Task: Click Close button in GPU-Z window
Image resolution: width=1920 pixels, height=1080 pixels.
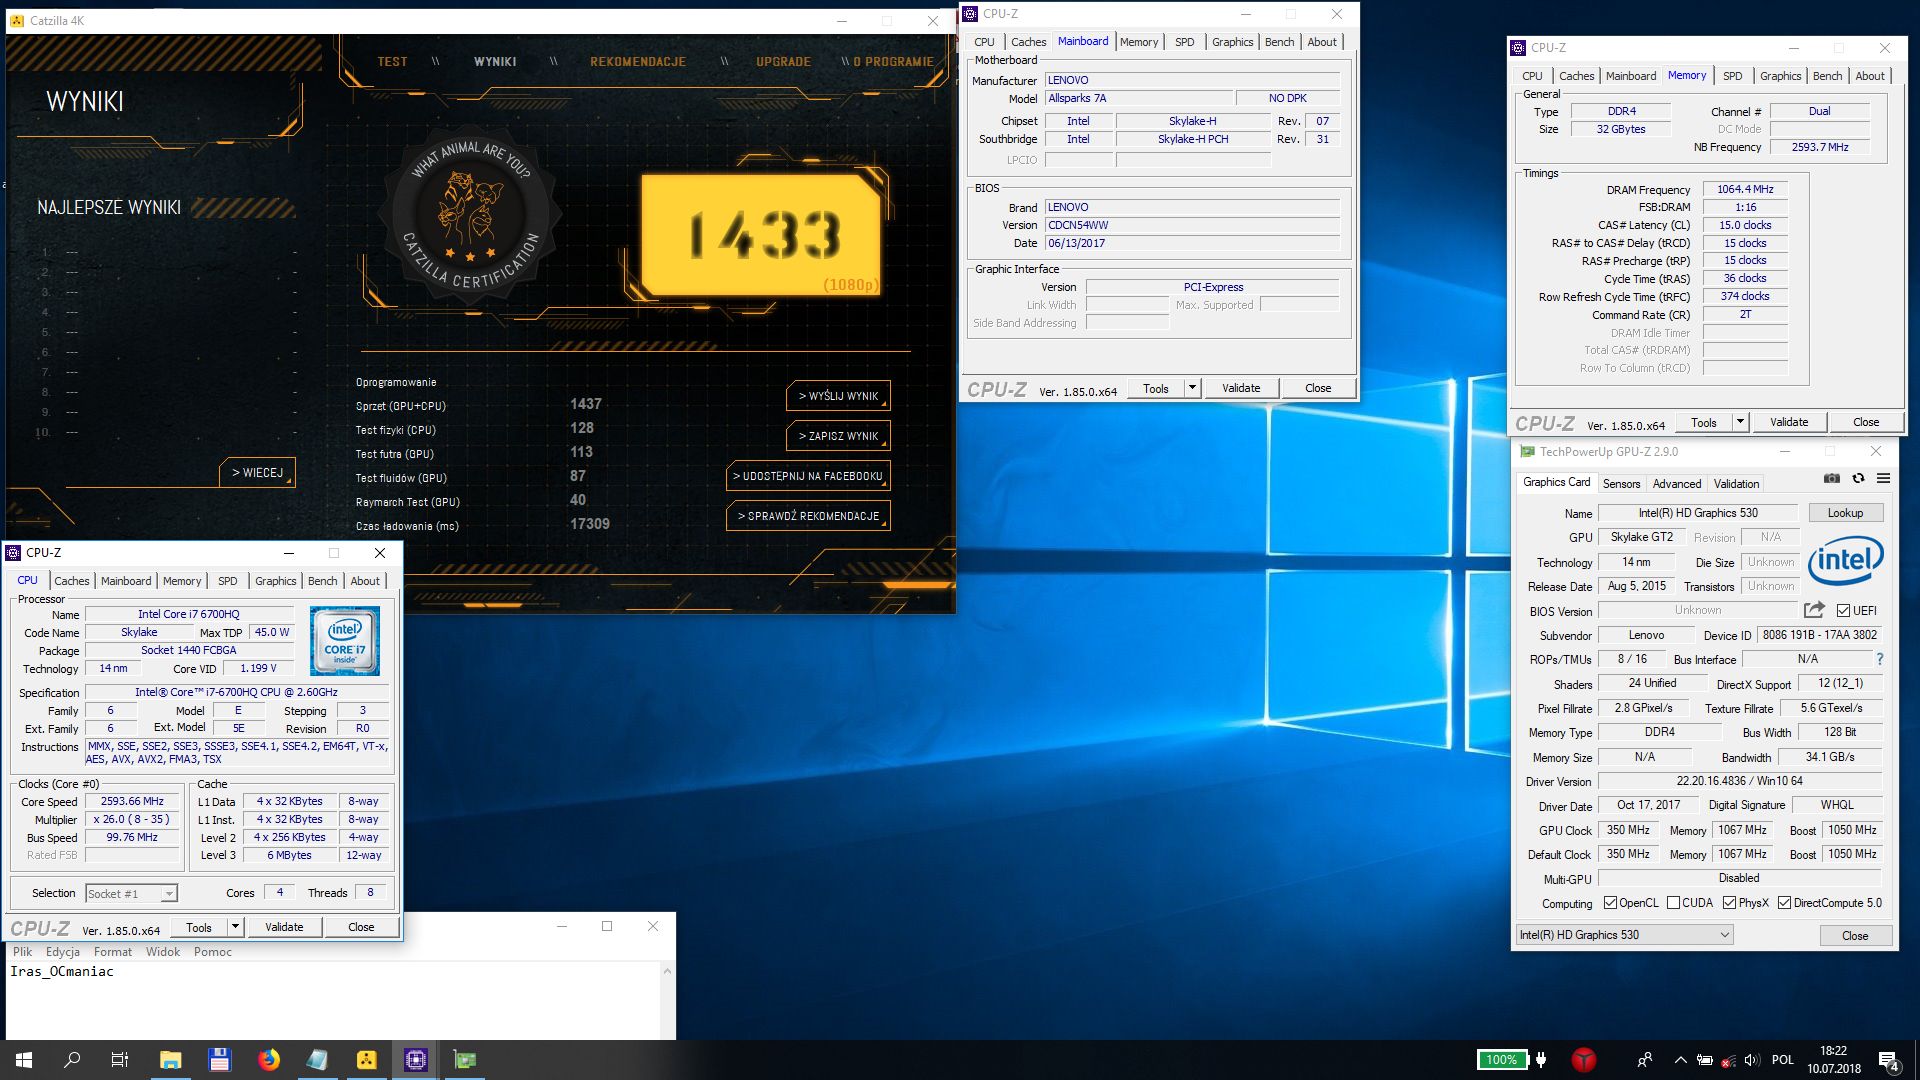Action: [x=1855, y=936]
